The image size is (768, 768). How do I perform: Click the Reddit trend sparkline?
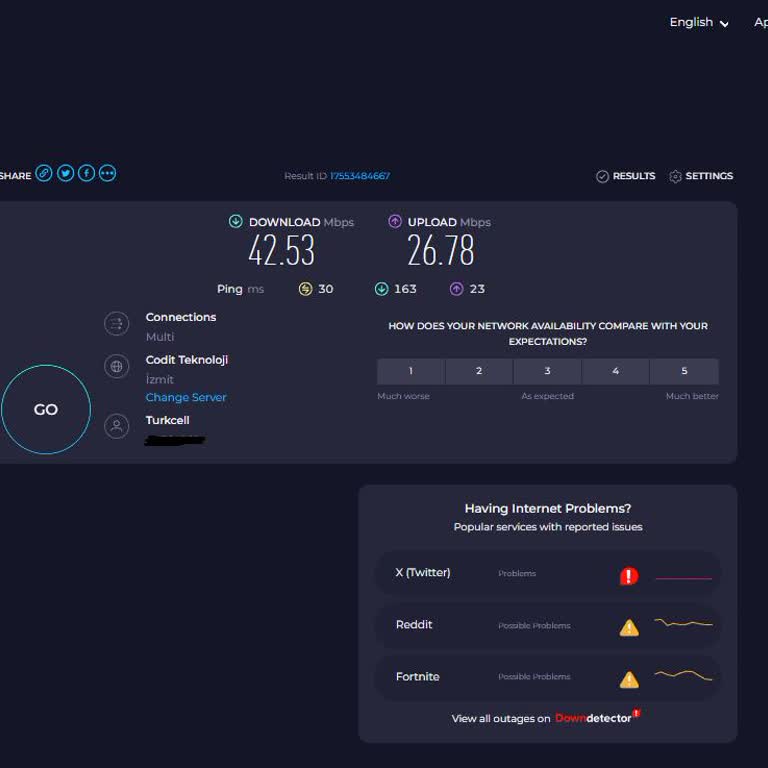(x=684, y=624)
